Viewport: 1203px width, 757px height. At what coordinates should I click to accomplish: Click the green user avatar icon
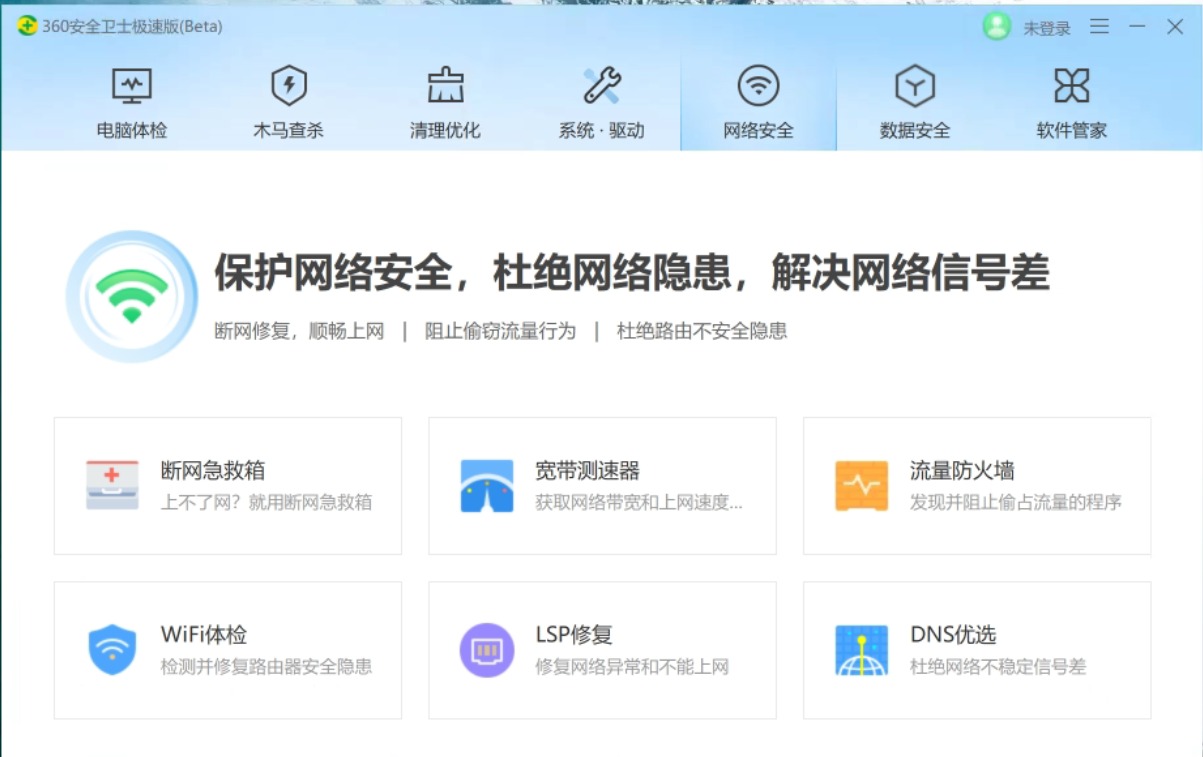click(997, 27)
